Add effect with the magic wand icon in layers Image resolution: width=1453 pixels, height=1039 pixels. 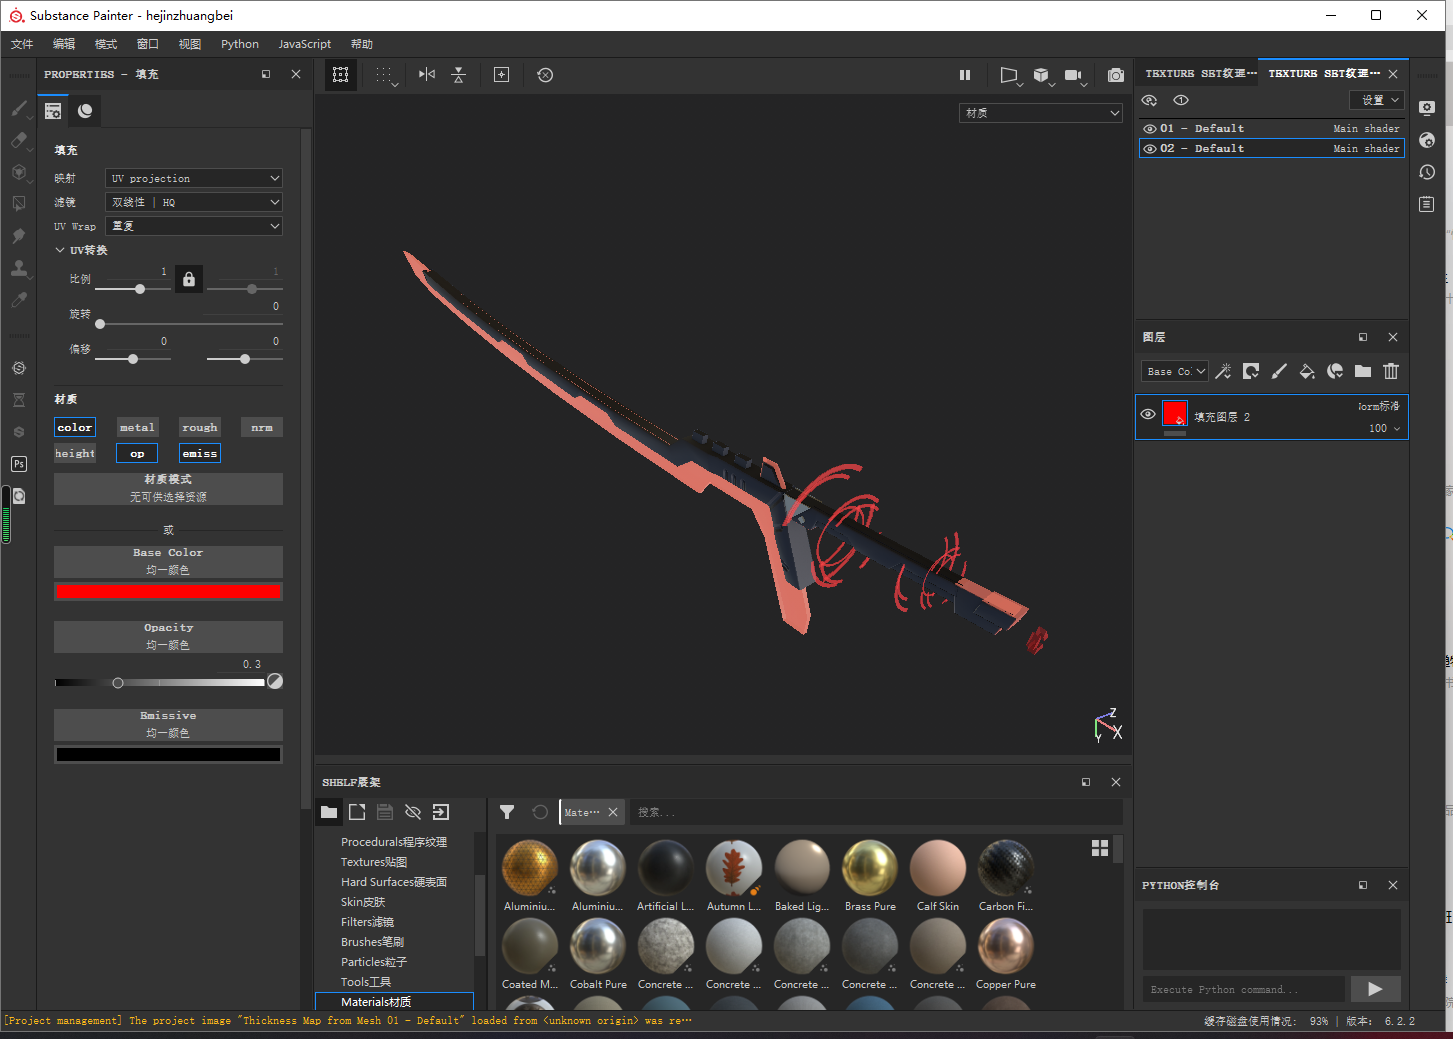click(1223, 371)
